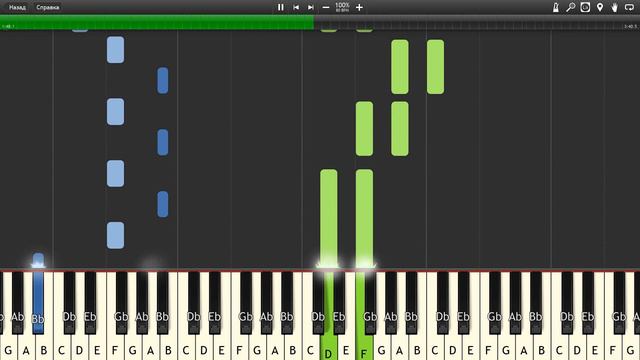Click the unplayed gray part of the timeline
Image resolution: width=640 pixels, height=360 pixels.
[477, 23]
